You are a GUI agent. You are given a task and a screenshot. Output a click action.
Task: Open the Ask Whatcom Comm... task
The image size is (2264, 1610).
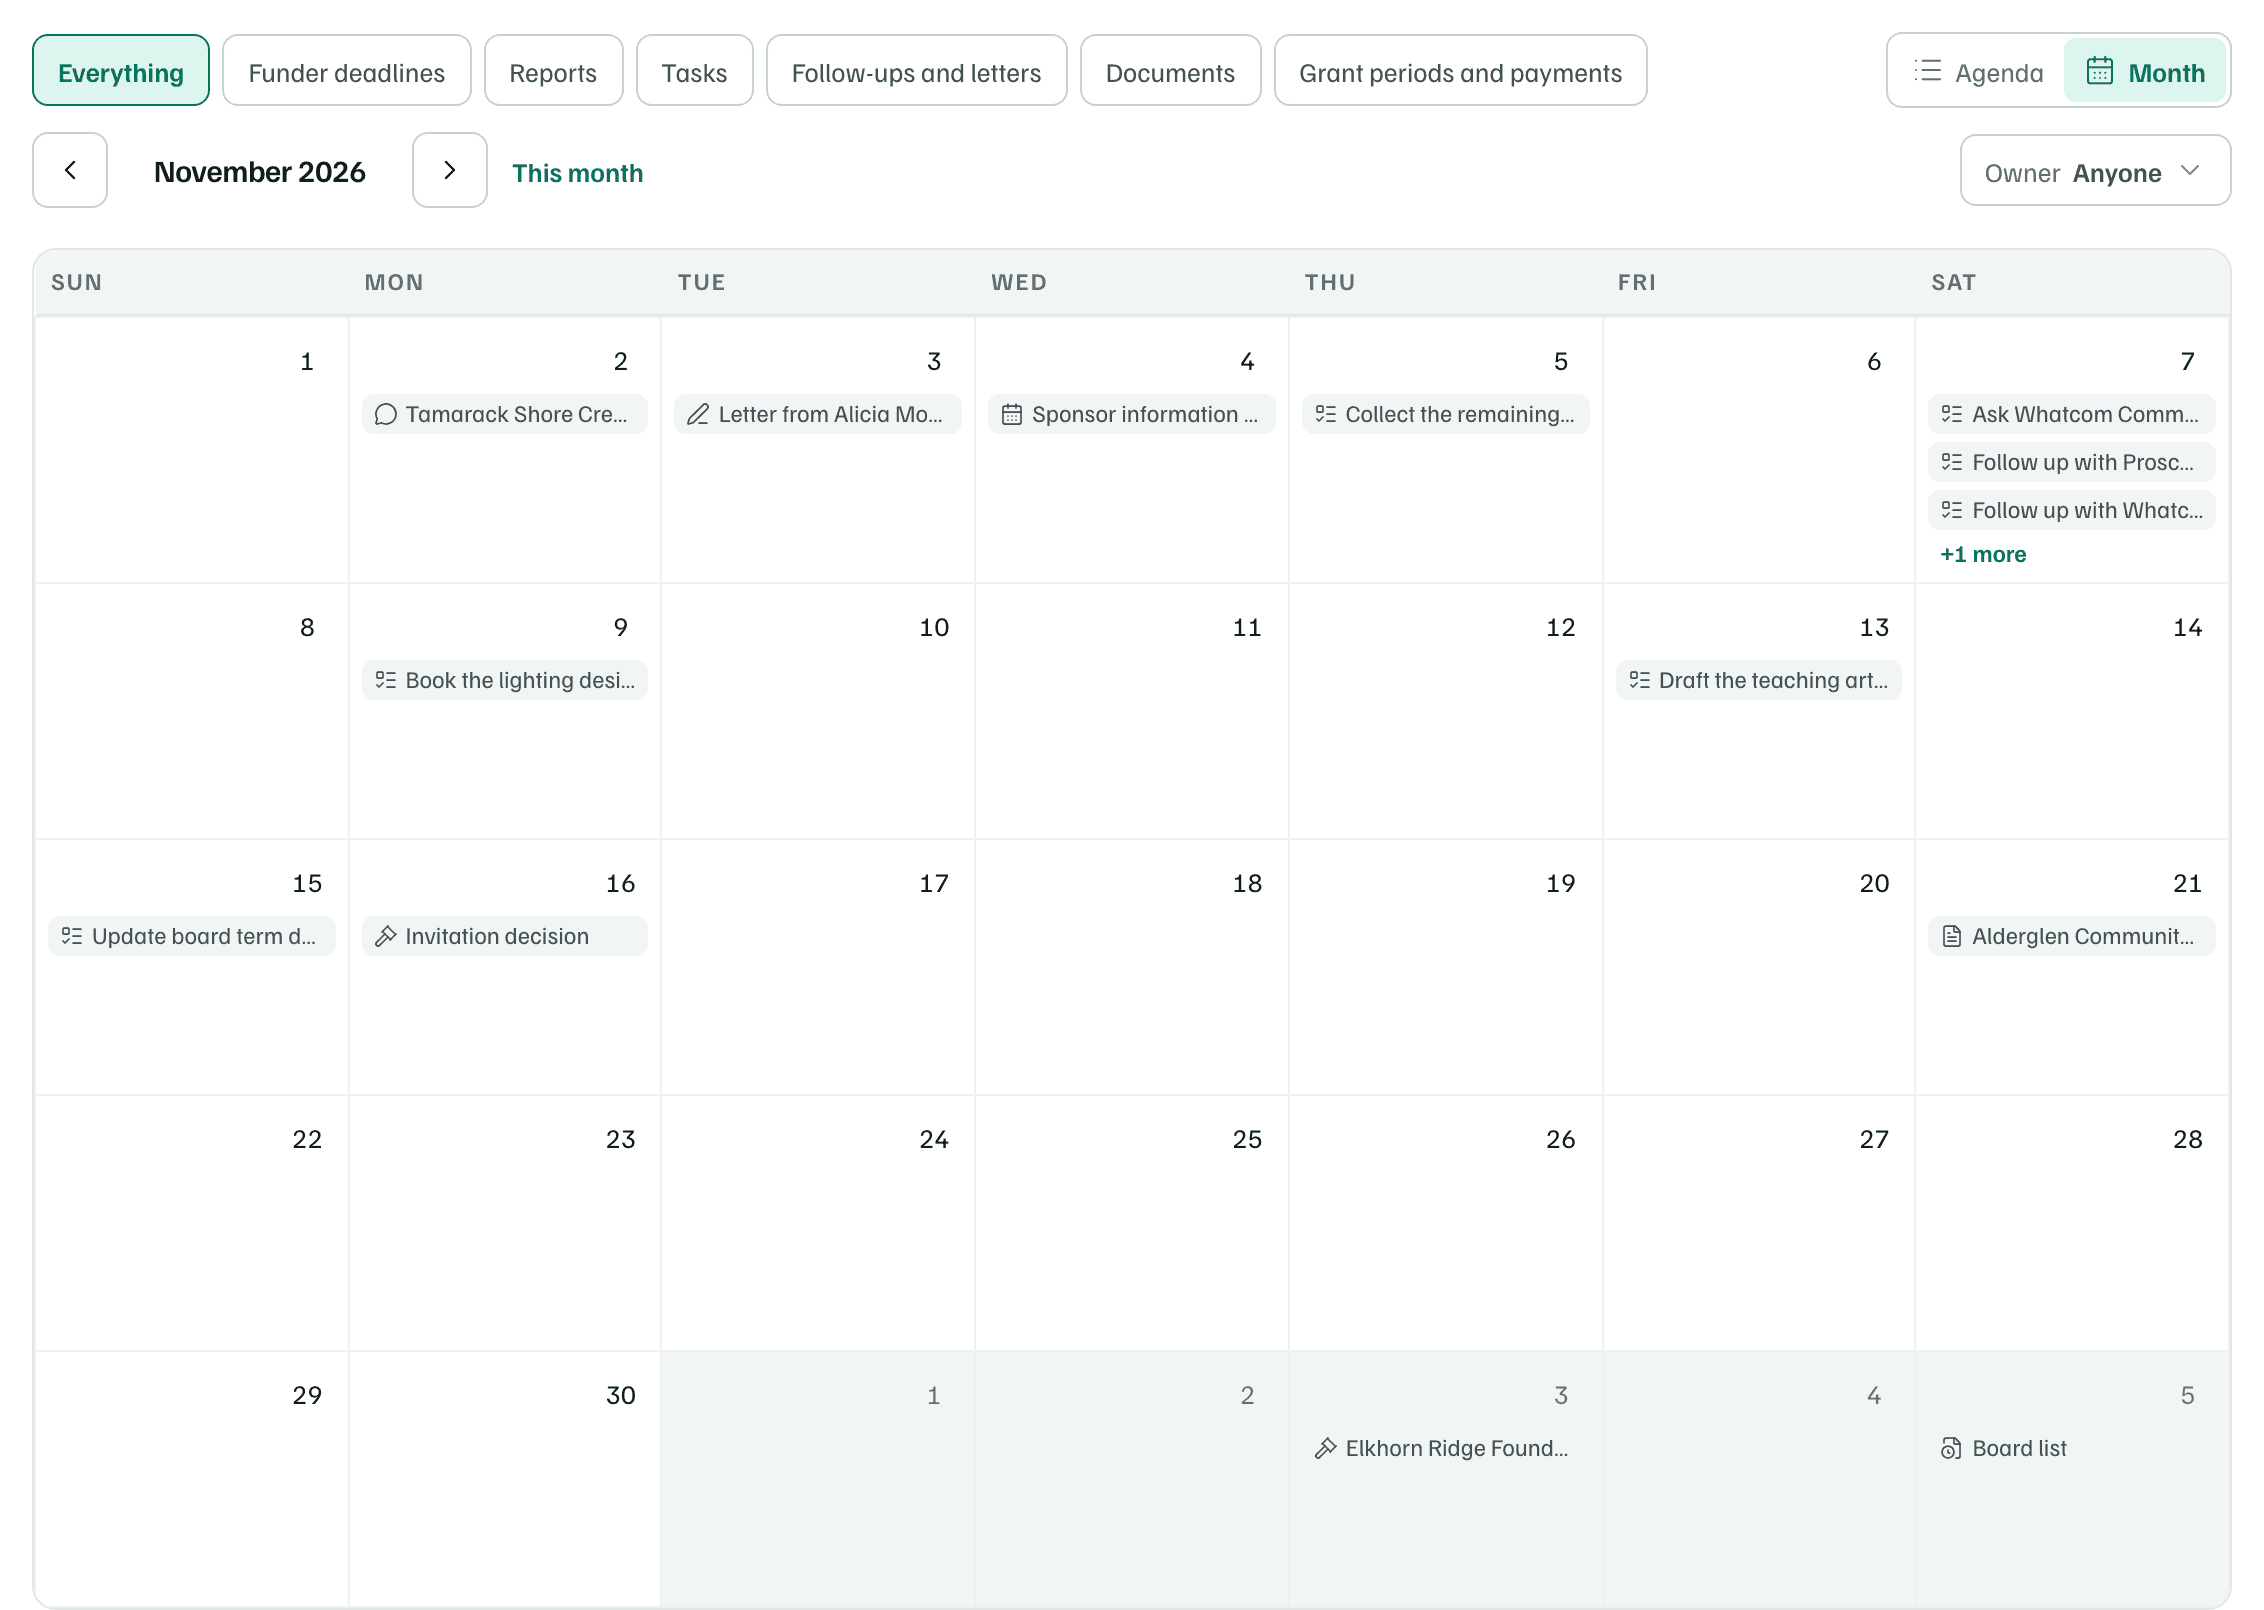tap(2072, 414)
